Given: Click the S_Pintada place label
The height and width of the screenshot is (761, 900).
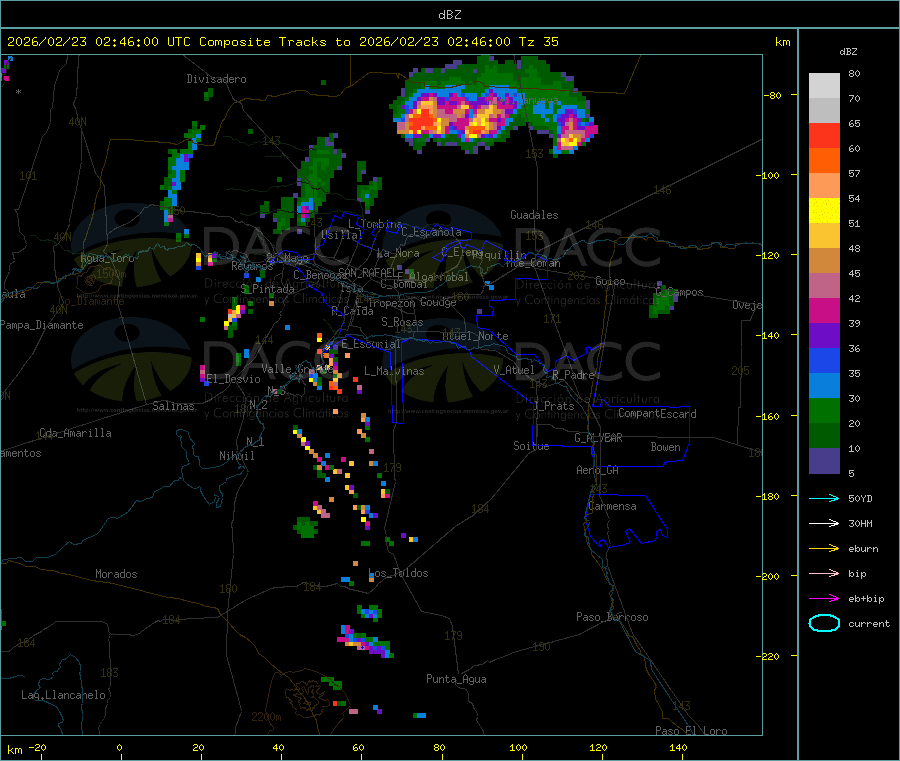Looking at the screenshot, I should (267, 290).
